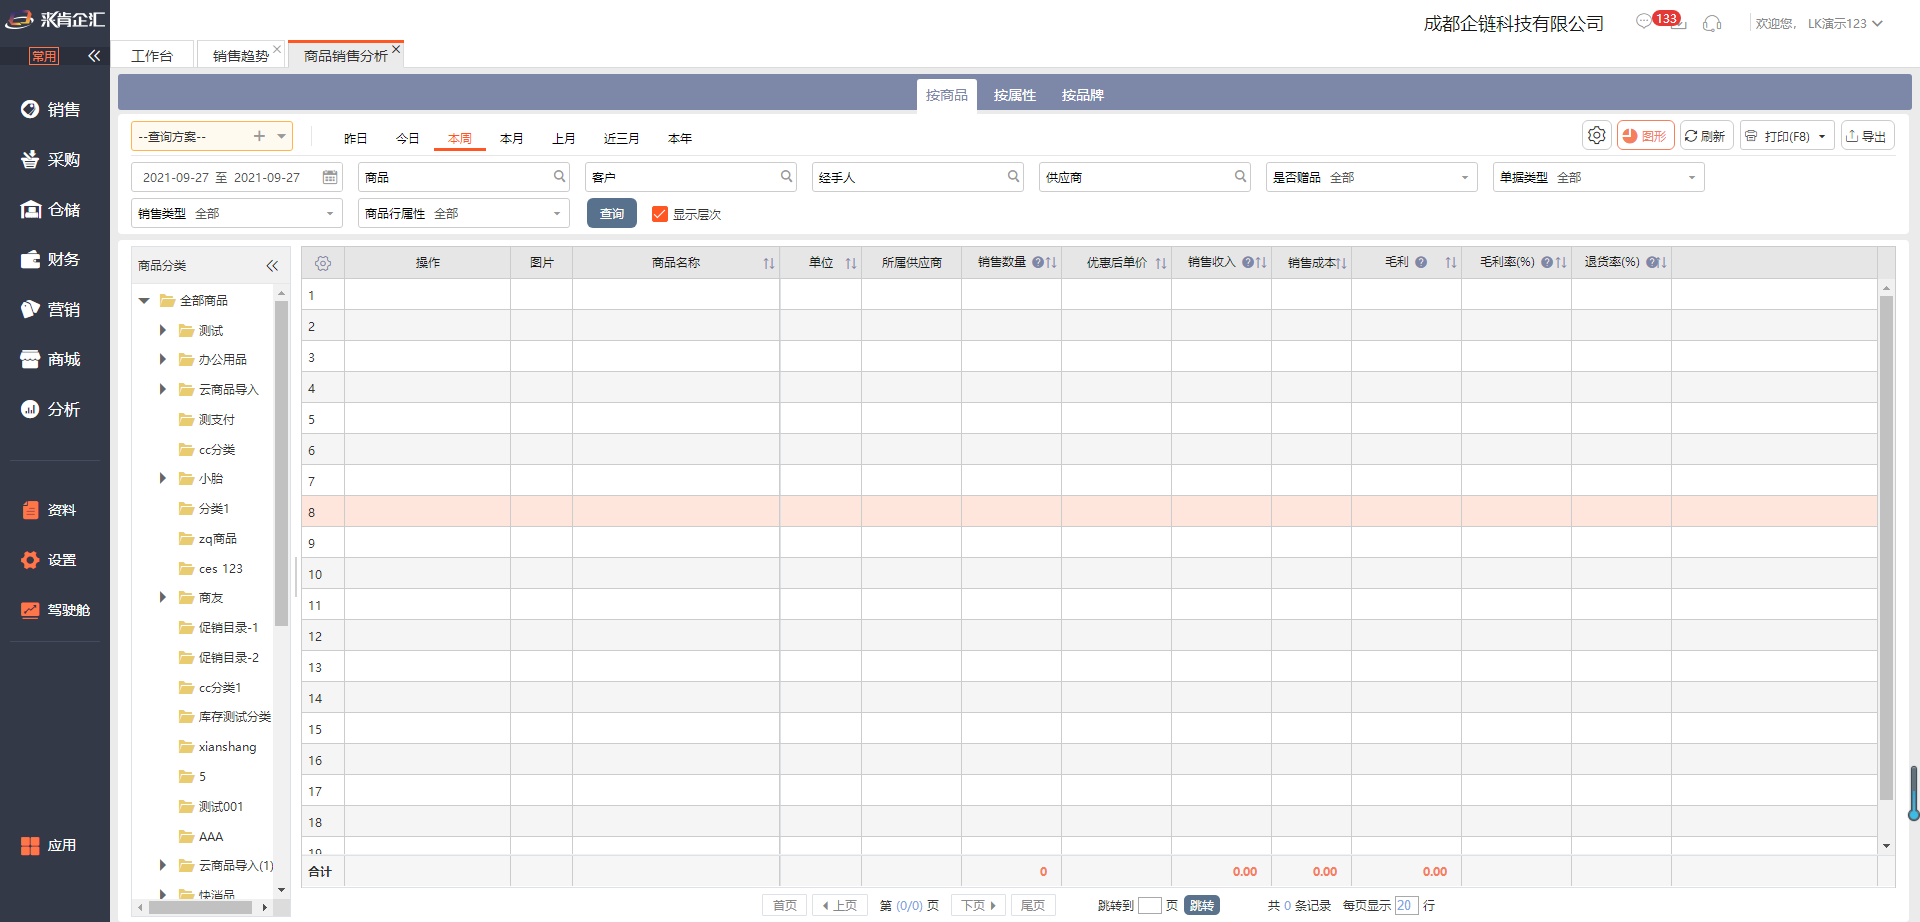This screenshot has height=922, width=1920.
Task: Switch to the 销售趋势 tab
Action: [x=240, y=56]
